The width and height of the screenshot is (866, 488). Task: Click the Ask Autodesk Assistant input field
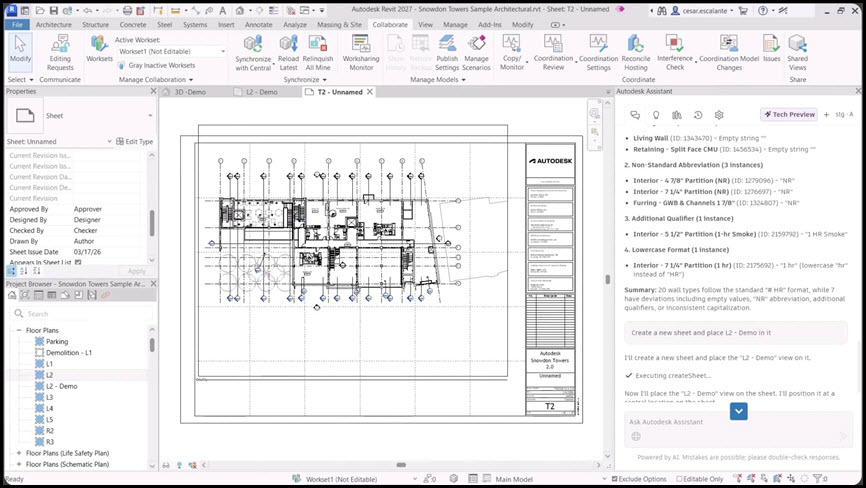(x=738, y=429)
